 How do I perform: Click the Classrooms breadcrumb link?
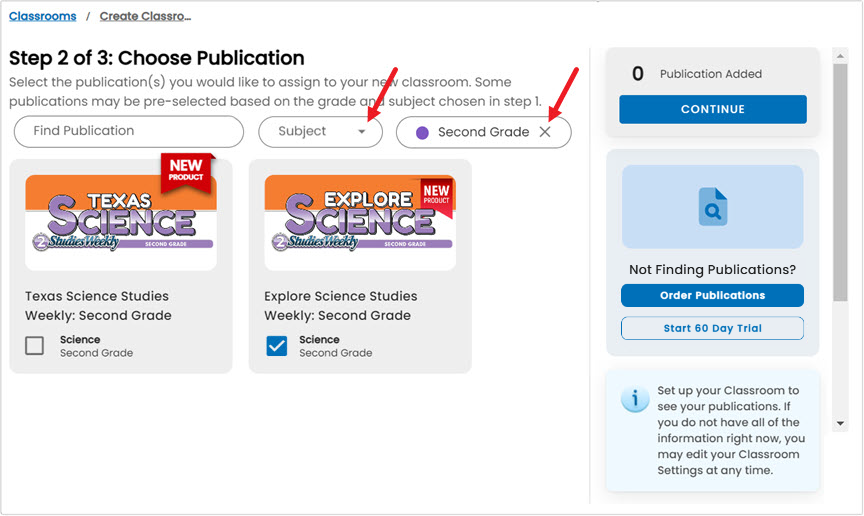tap(42, 16)
